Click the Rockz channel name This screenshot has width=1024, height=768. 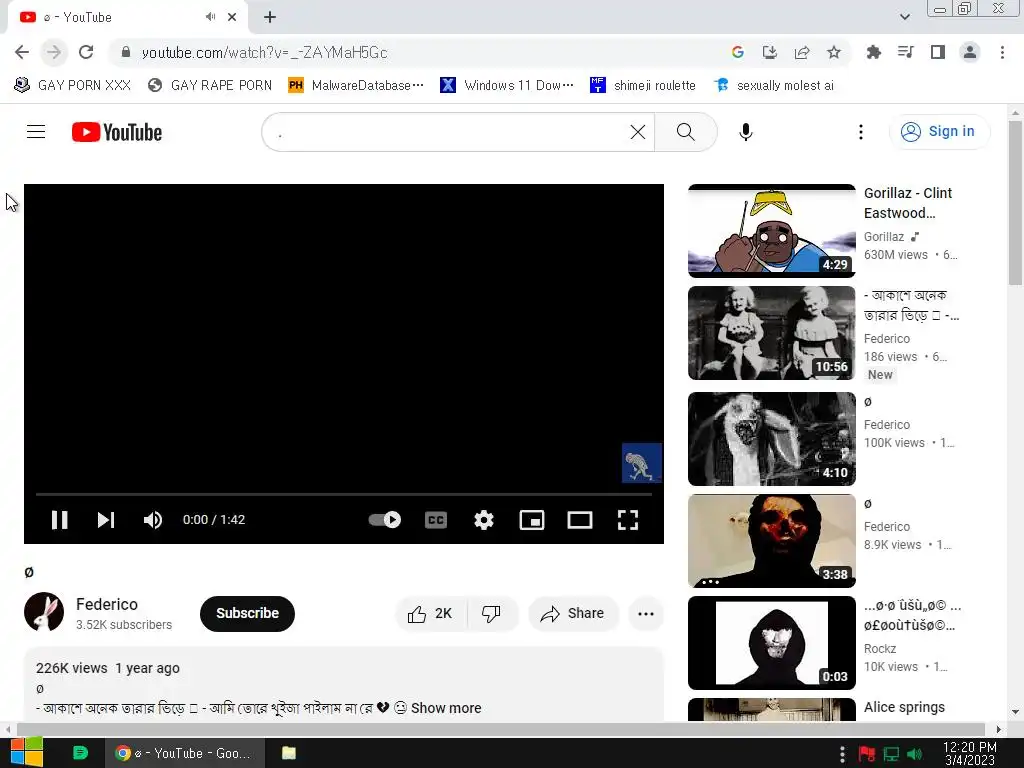coord(880,648)
